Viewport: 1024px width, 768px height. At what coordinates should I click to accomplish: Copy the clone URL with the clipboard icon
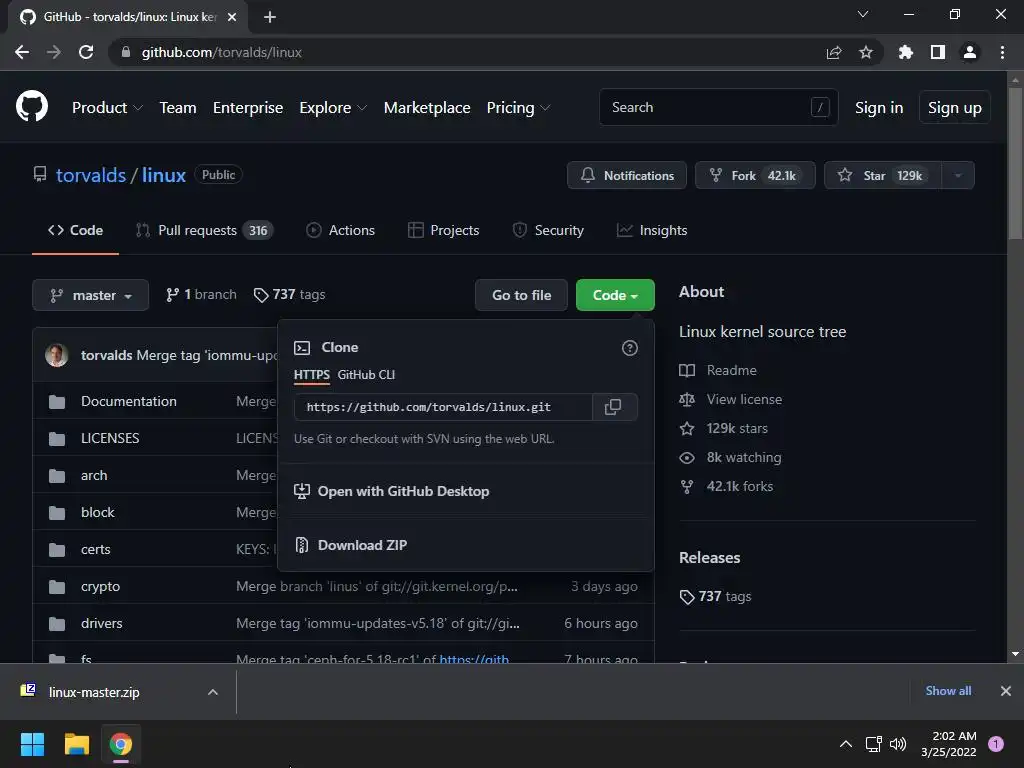(x=613, y=407)
